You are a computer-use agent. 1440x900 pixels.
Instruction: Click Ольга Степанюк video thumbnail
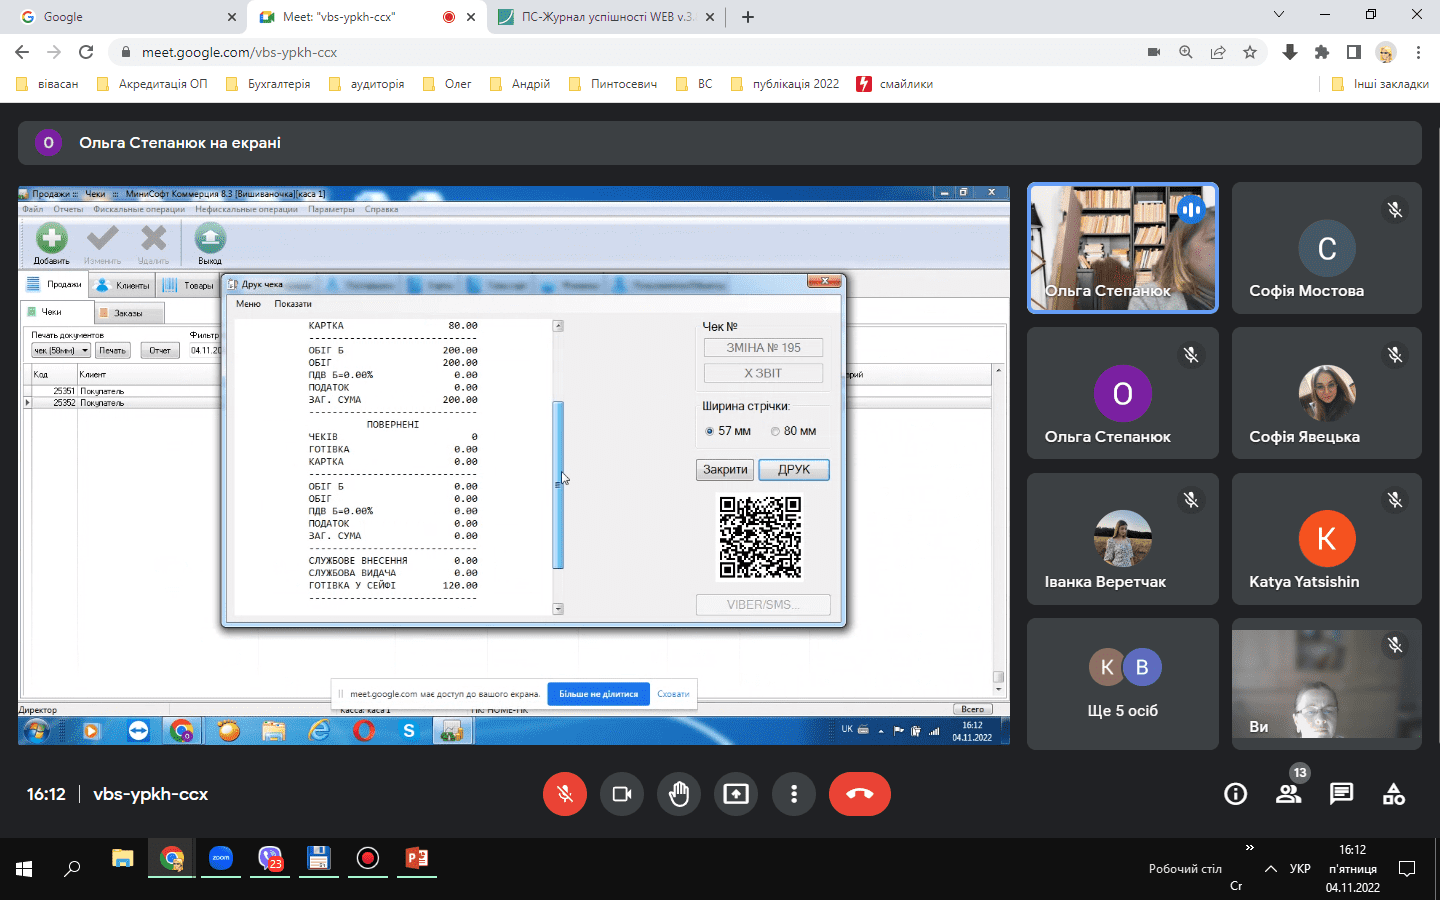[1122, 248]
